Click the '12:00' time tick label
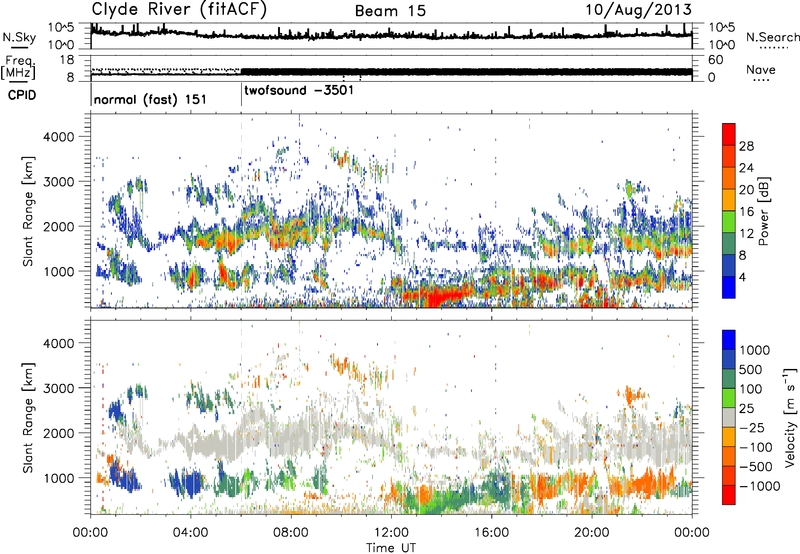Screen dimensions: 800x554 [x=391, y=532]
